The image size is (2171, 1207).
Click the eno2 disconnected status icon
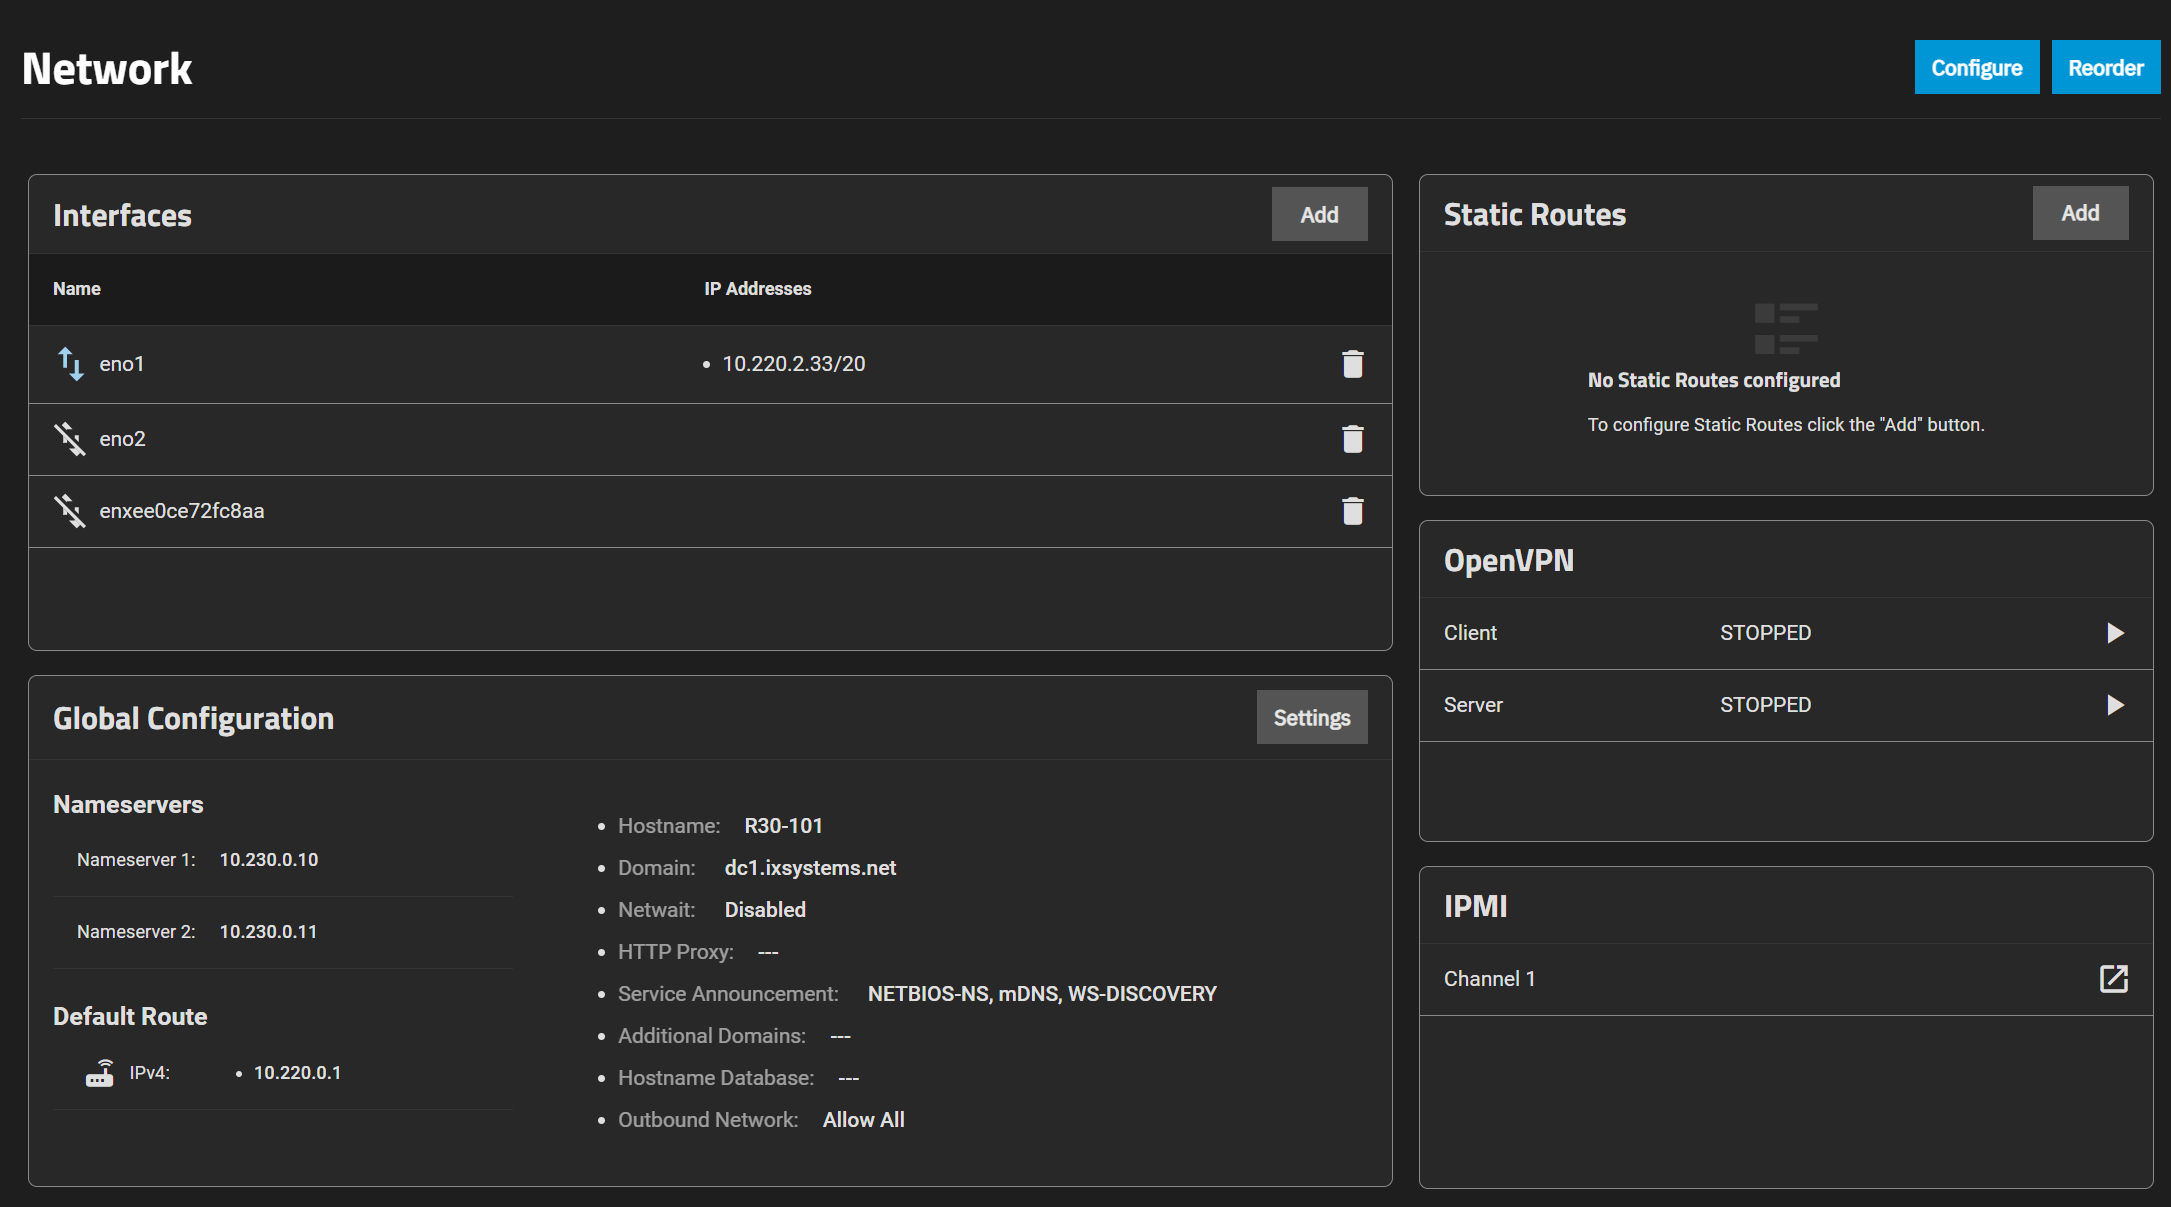[x=70, y=439]
